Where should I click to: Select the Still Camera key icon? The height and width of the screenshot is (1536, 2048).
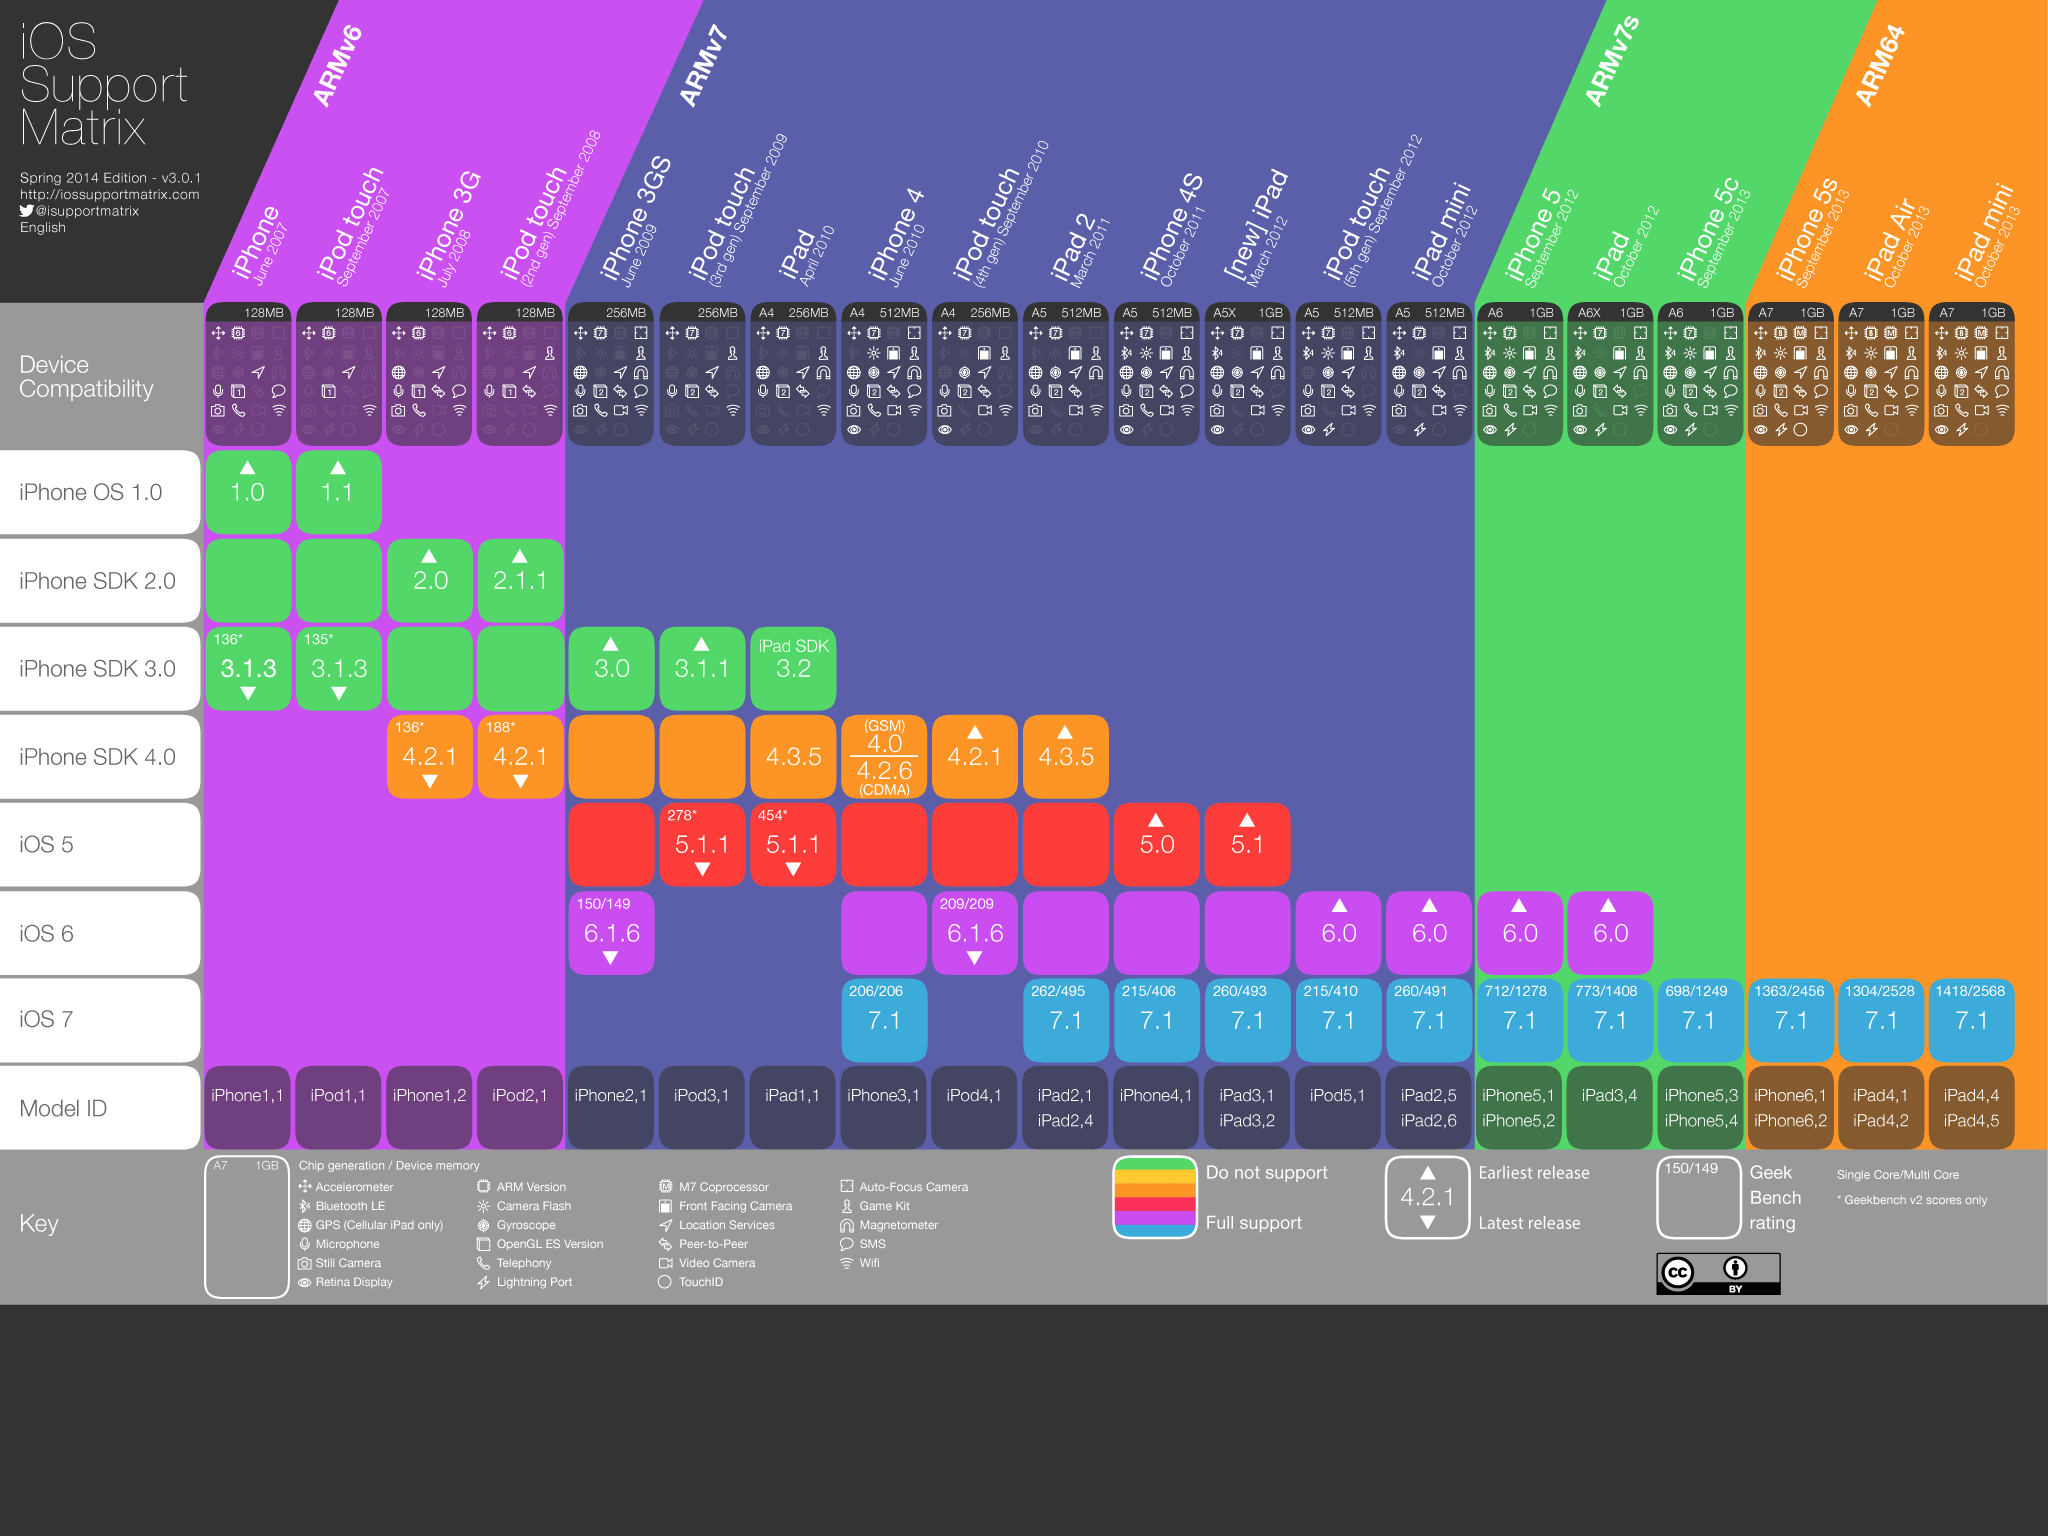[x=304, y=1262]
